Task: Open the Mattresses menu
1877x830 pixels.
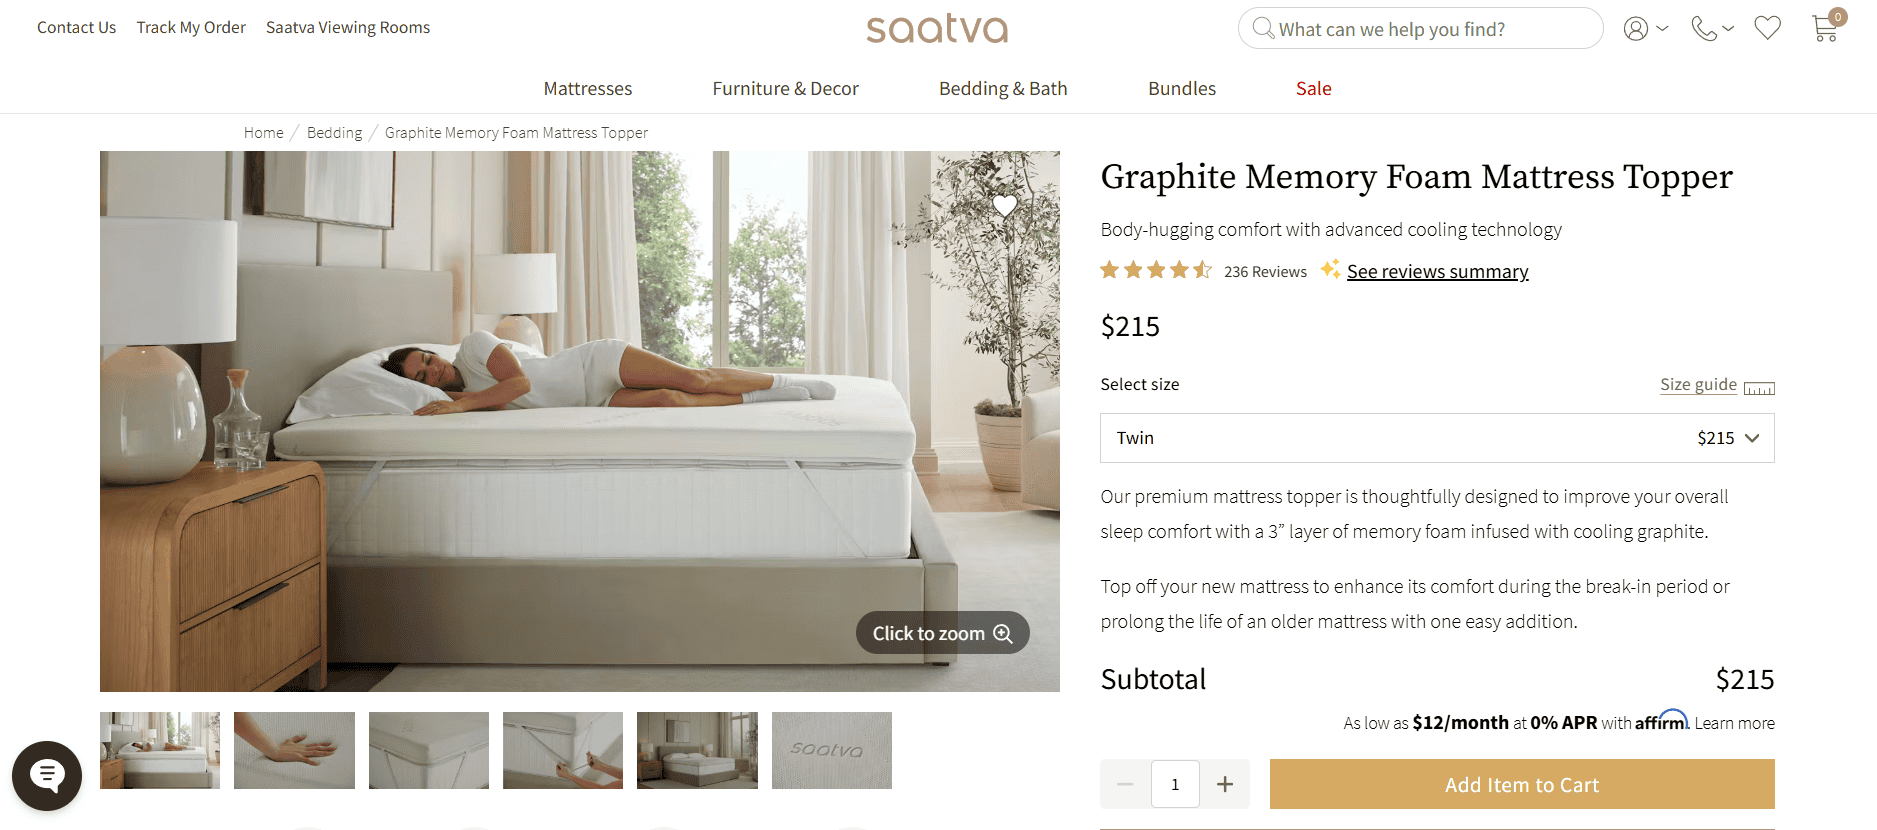Action: 588,88
